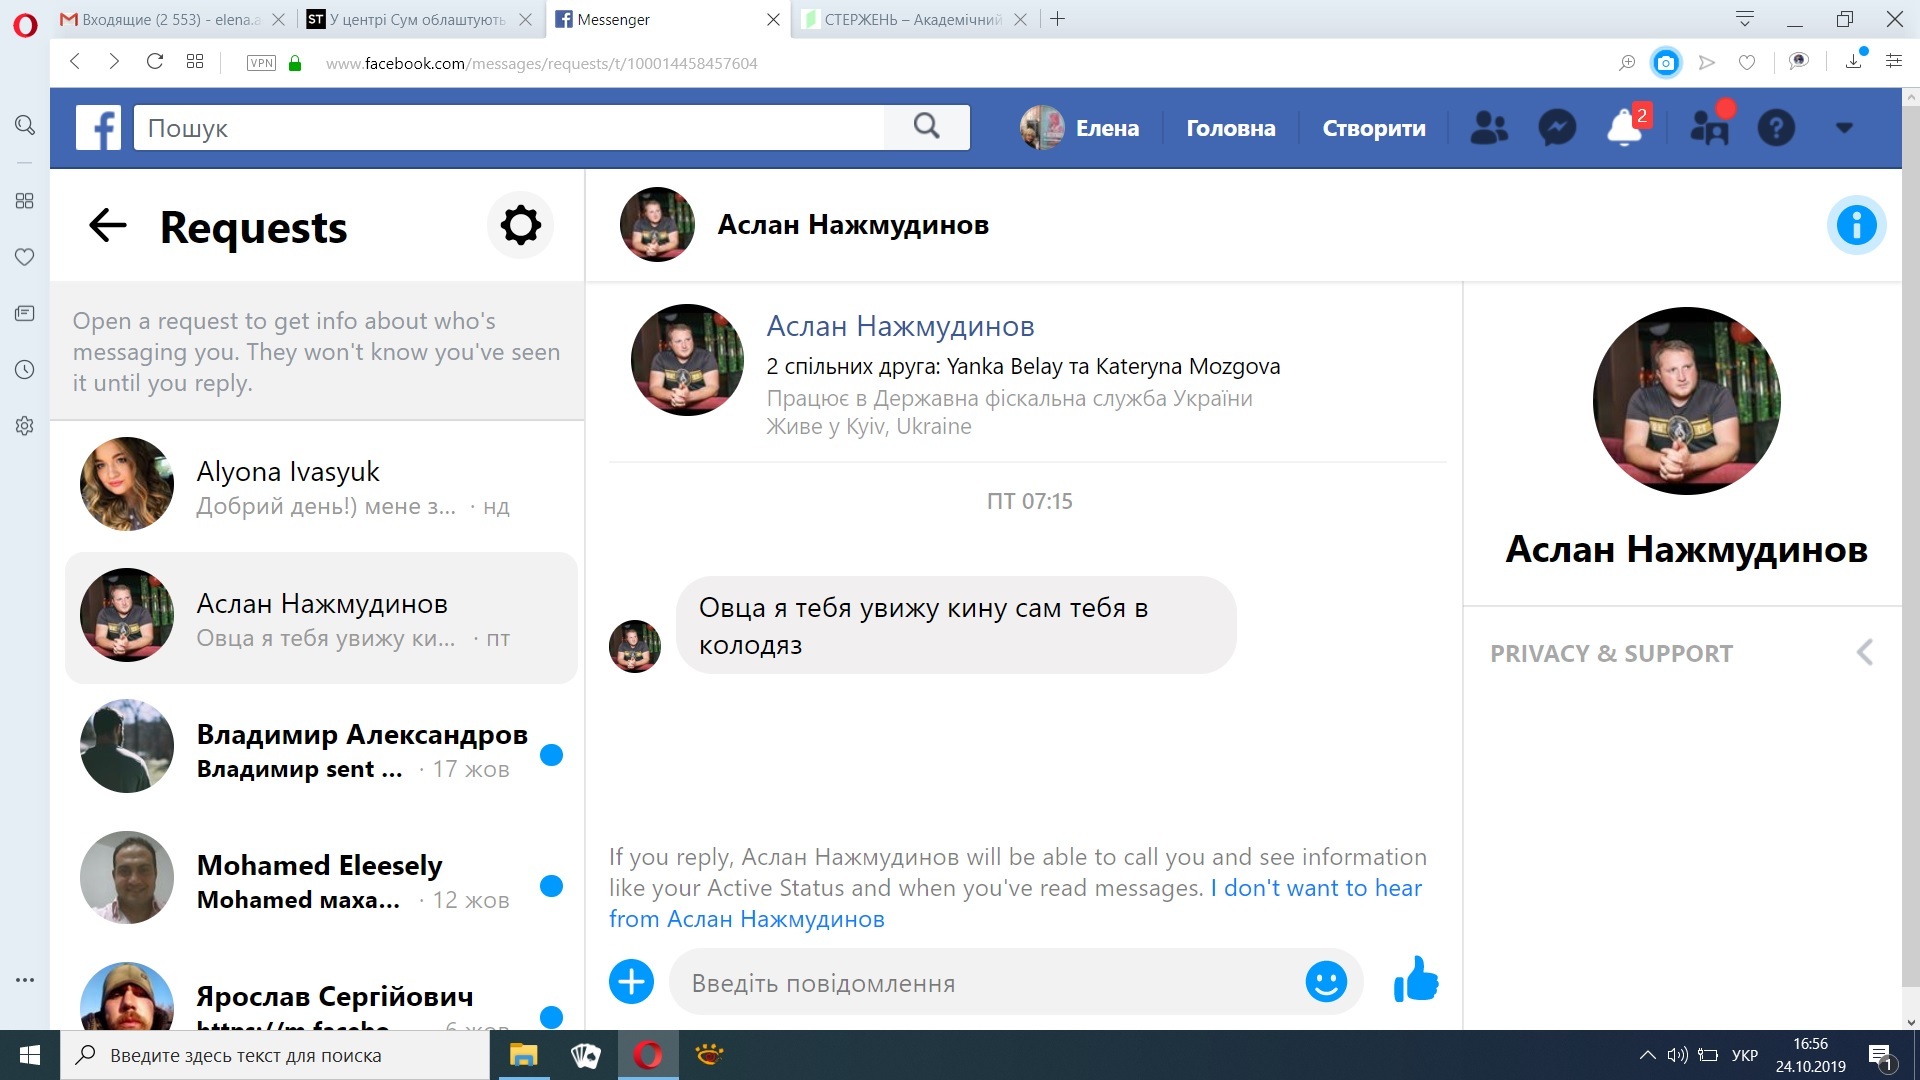Viewport: 1920px width, 1080px height.
Task: Open the Messenger icon in Facebook header
Action: (1557, 128)
